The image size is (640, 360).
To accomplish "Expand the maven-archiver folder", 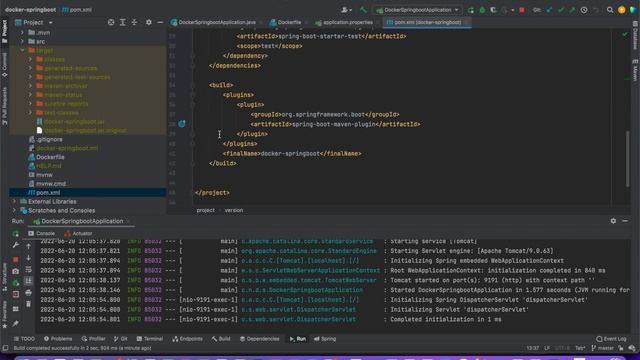I will click(x=30, y=86).
